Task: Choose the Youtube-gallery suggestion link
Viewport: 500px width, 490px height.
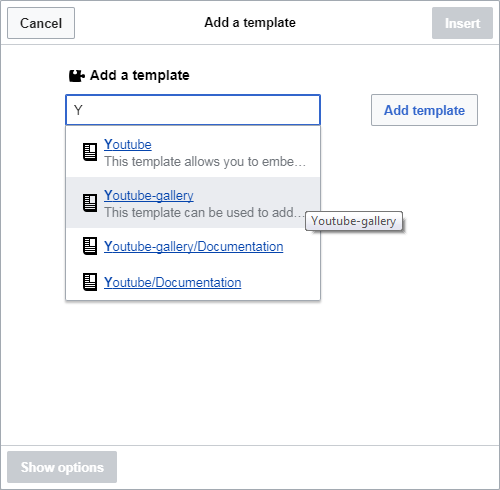Action: [x=149, y=196]
